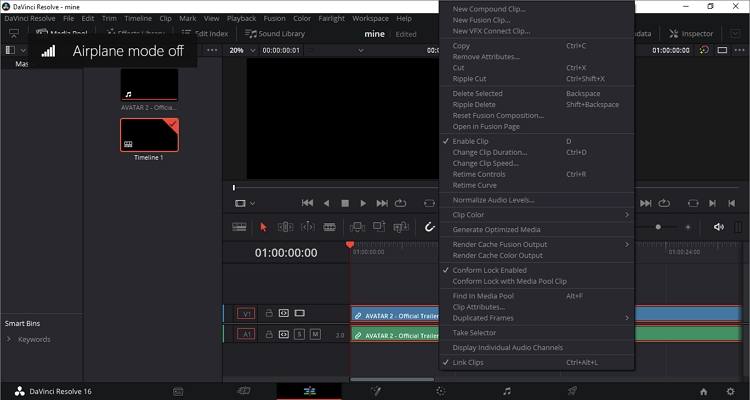Expand the Duplicated Frames submenu
The width and height of the screenshot is (750, 400).
(x=537, y=318)
